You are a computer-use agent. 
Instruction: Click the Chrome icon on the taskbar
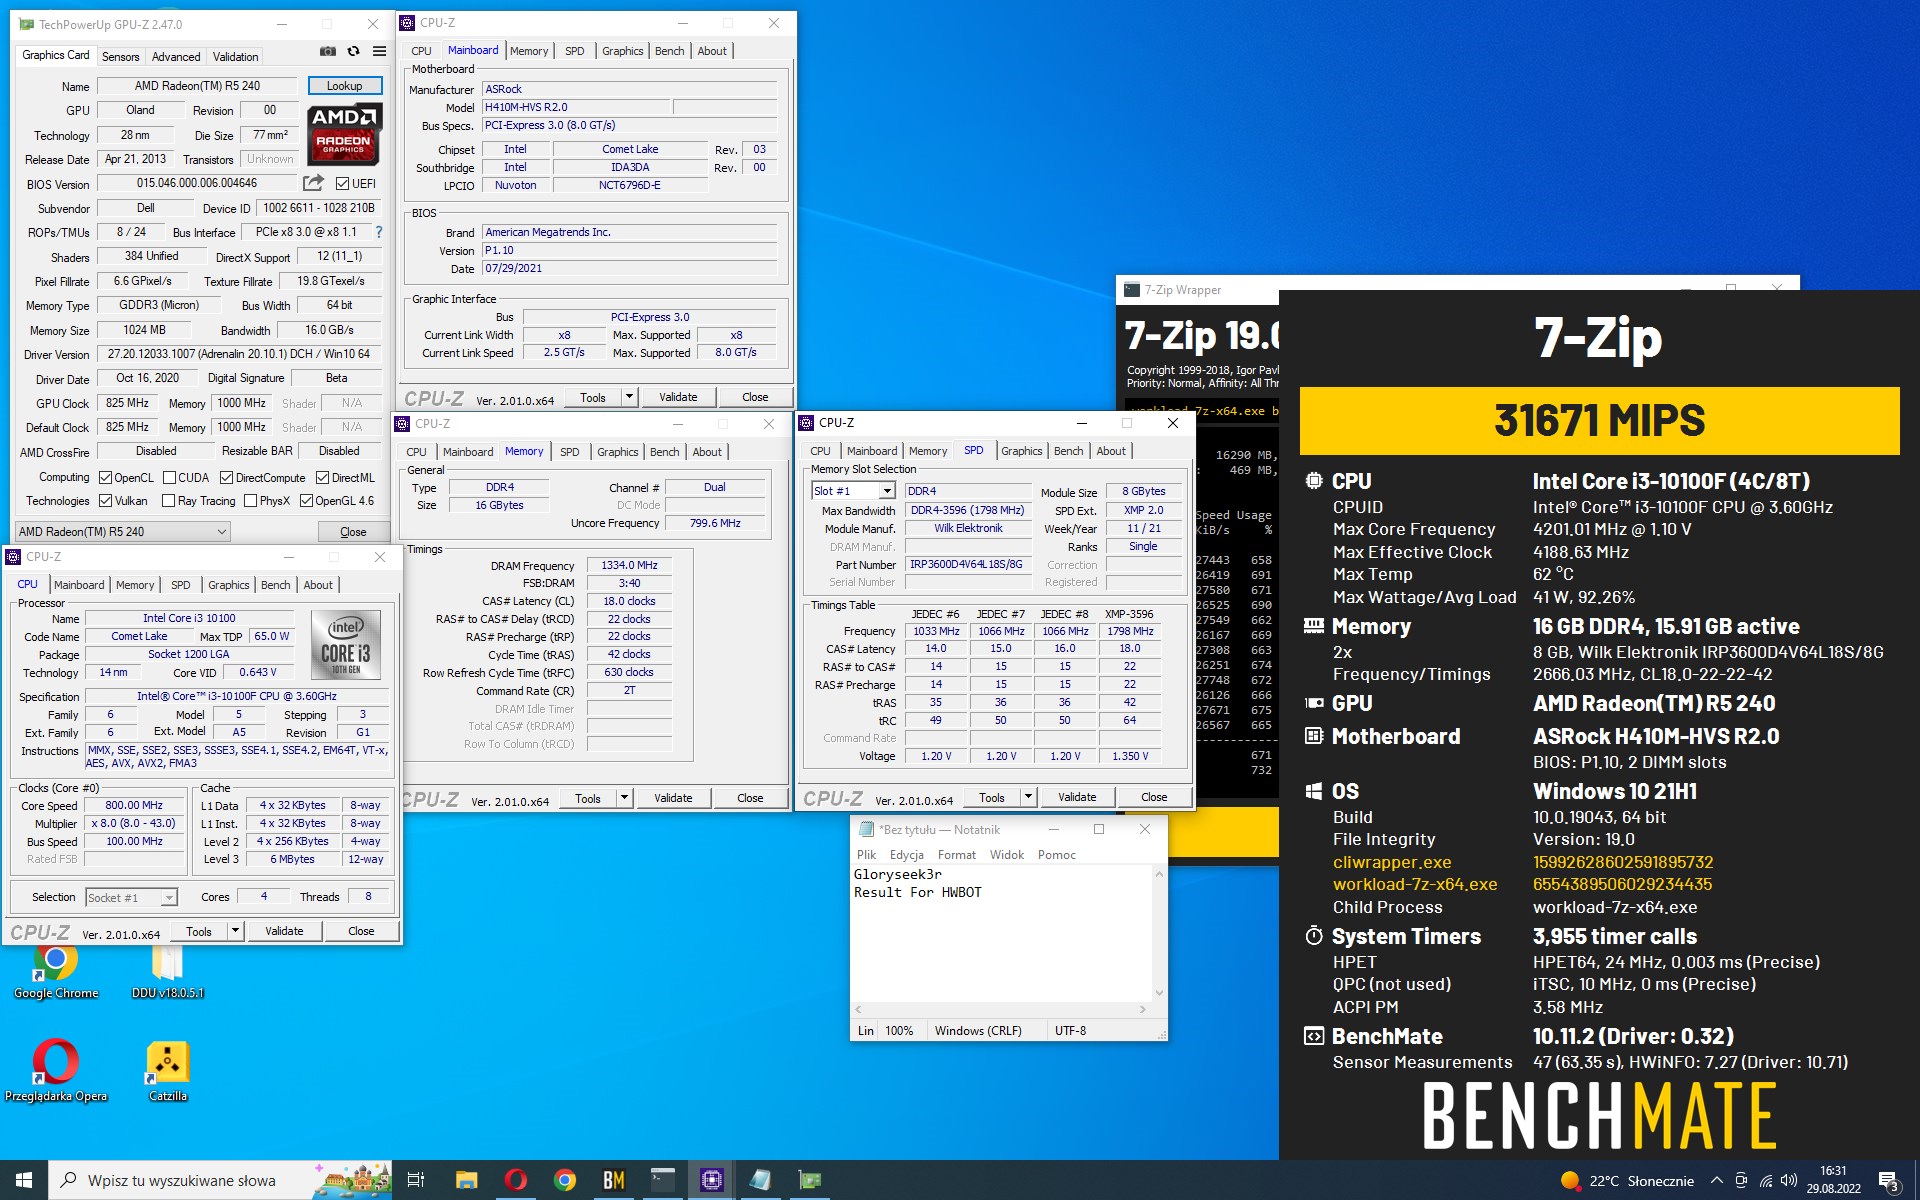click(x=565, y=1180)
